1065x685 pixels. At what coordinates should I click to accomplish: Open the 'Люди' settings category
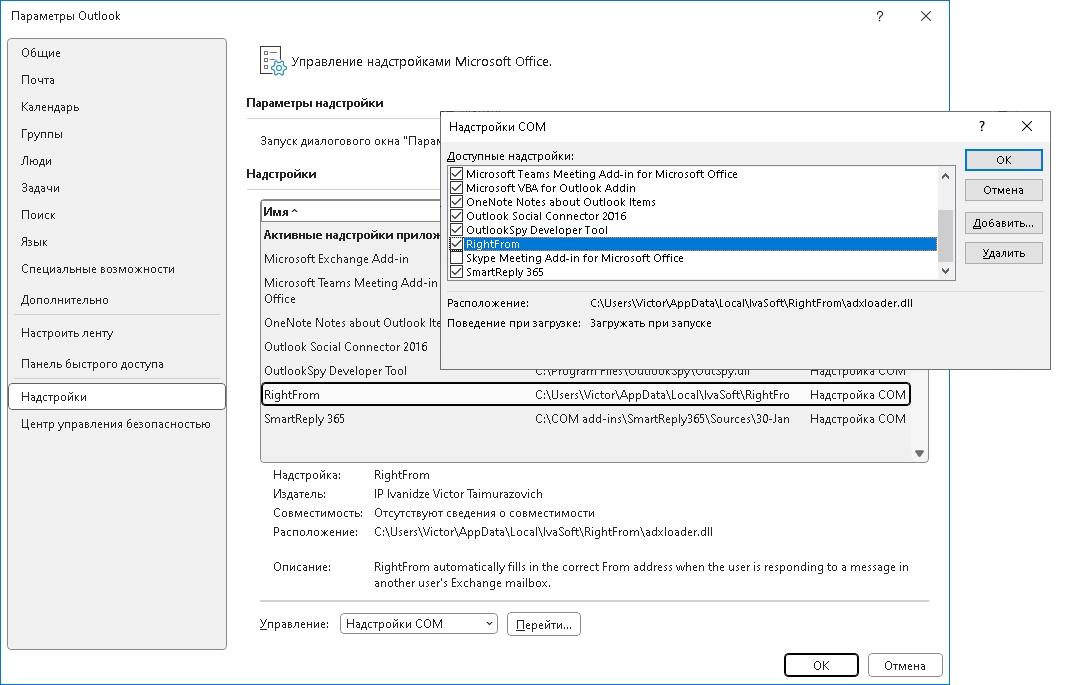point(37,161)
